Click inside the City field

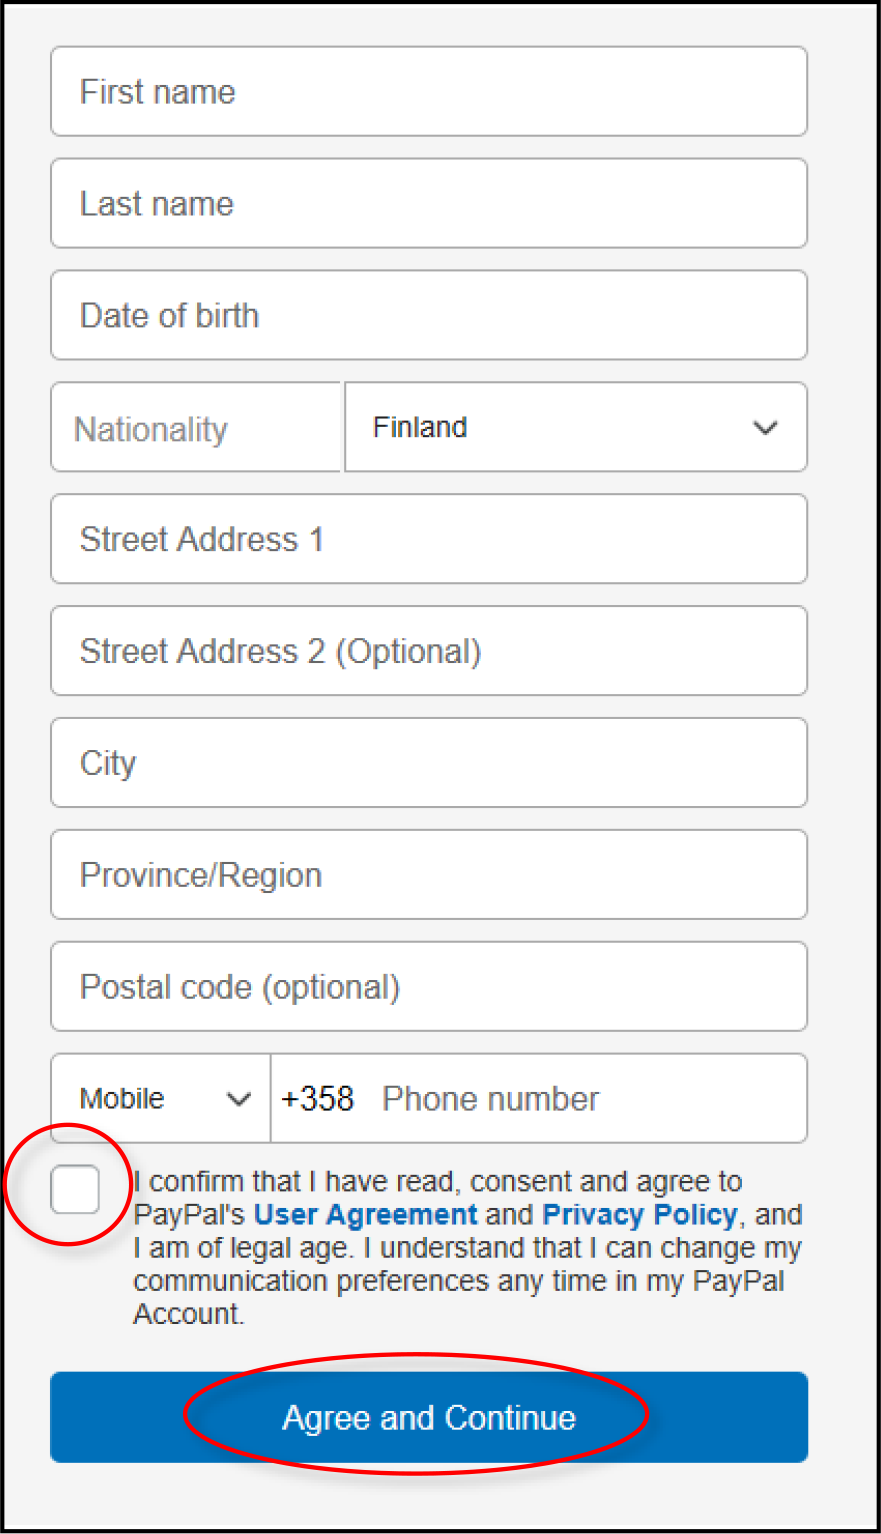pos(429,764)
